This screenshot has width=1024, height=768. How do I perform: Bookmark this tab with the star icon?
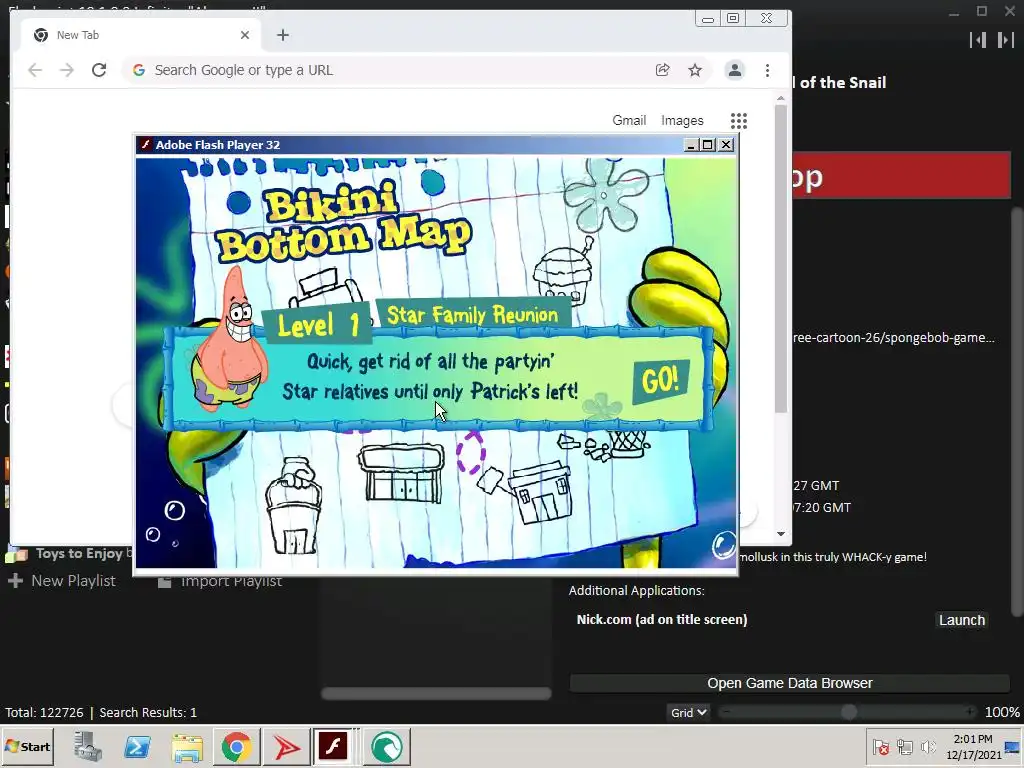[695, 70]
